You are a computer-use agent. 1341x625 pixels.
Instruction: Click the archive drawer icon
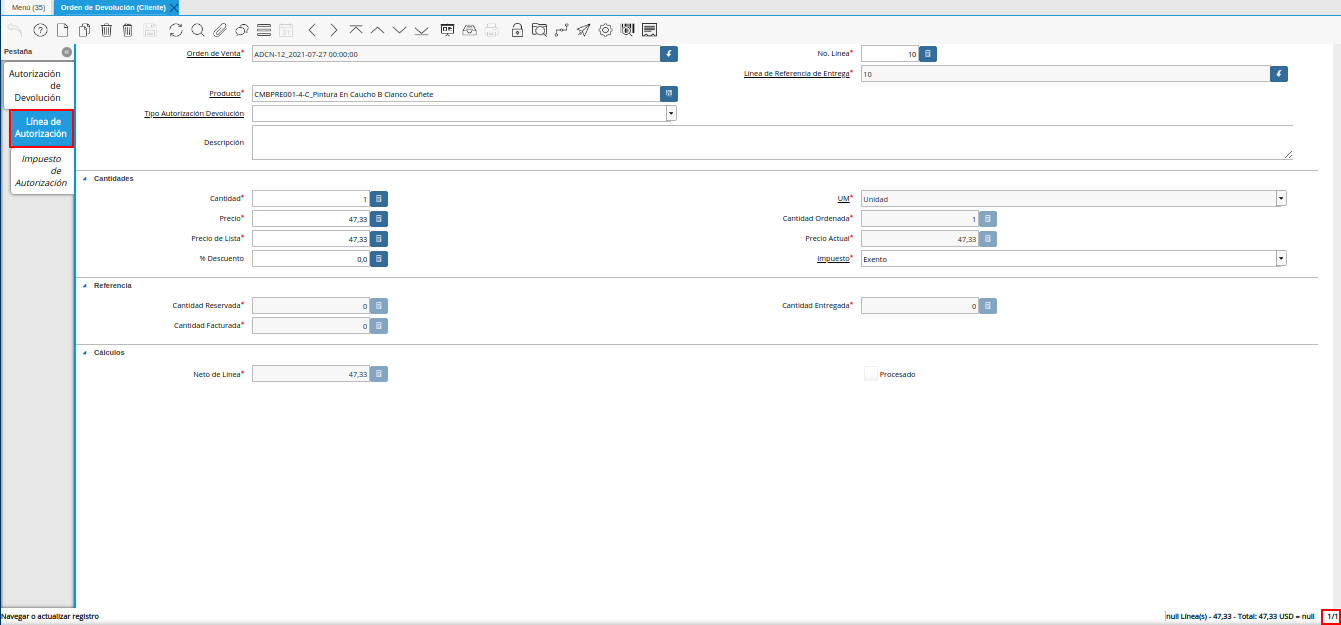(470, 30)
